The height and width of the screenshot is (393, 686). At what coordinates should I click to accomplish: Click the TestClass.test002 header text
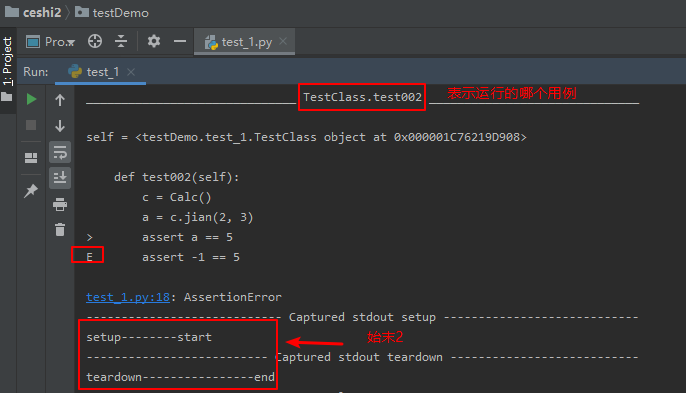(362, 97)
